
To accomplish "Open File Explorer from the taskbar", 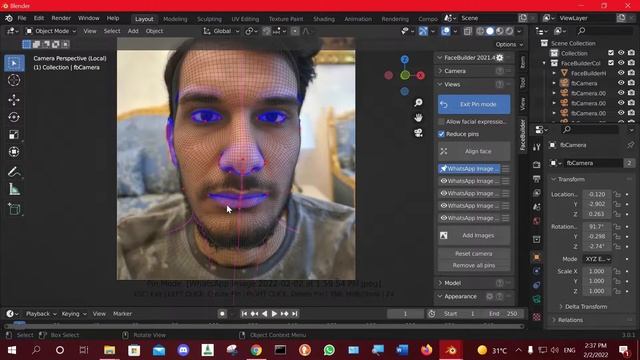I will 109,350.
